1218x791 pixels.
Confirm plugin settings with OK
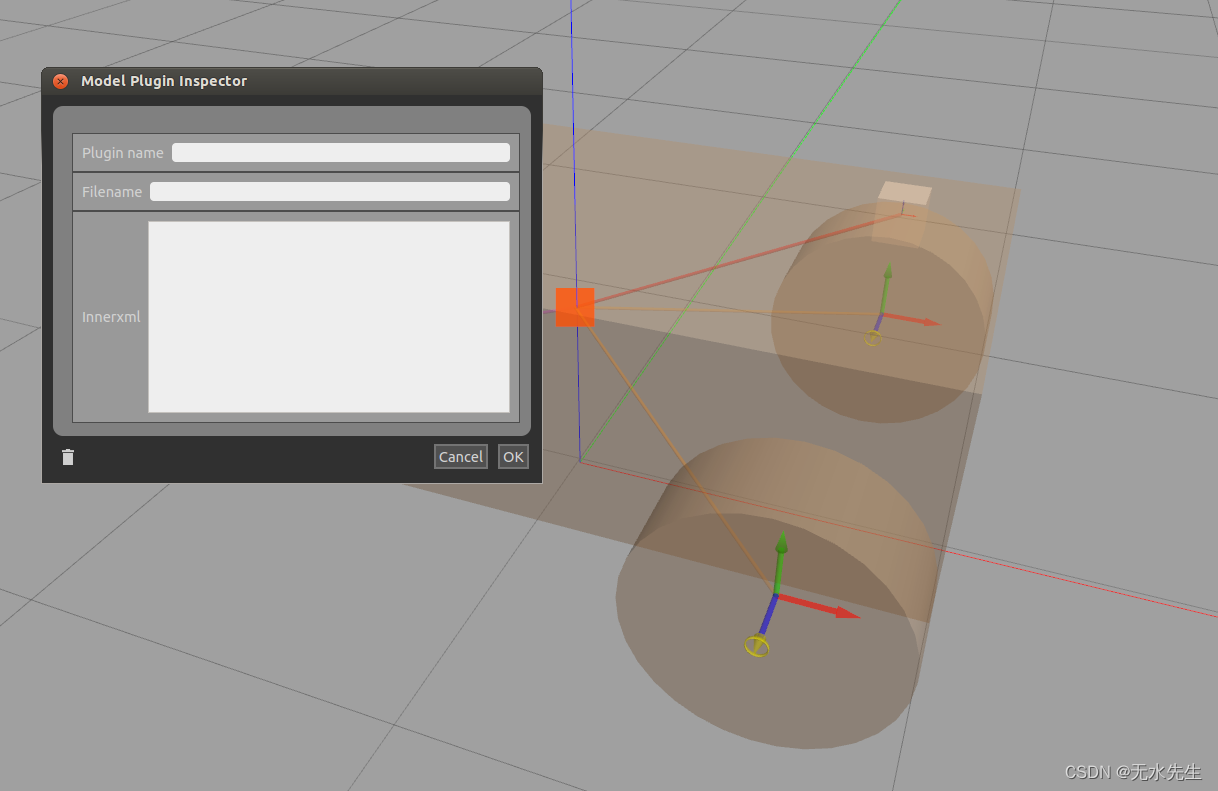pyautogui.click(x=513, y=457)
